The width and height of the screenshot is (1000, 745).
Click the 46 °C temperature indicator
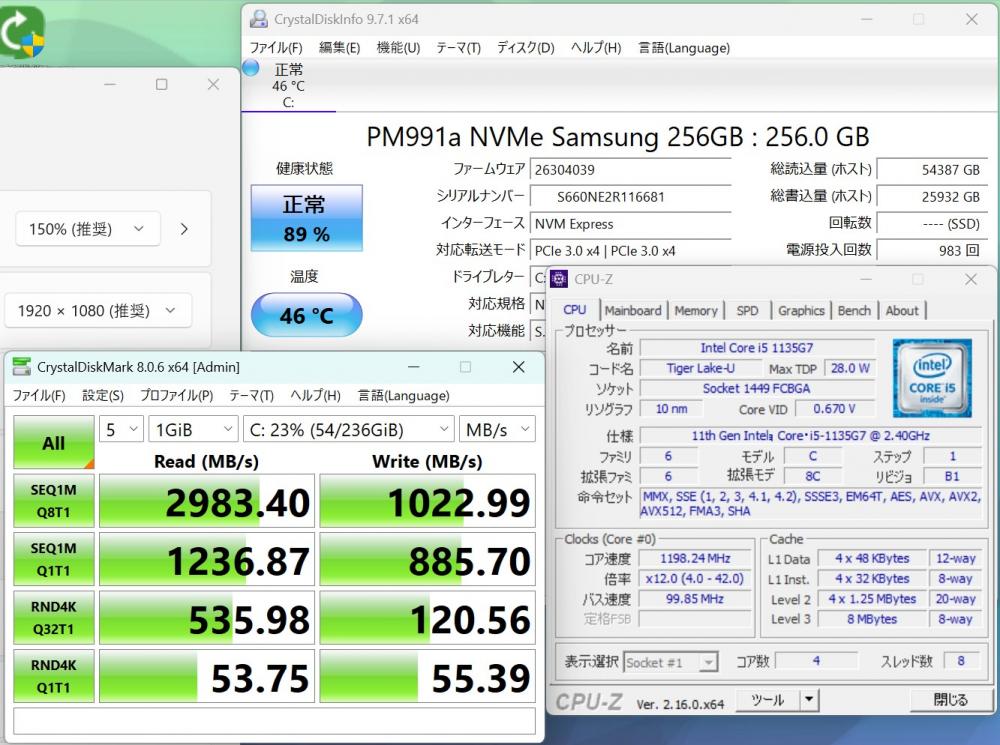pyautogui.click(x=306, y=316)
